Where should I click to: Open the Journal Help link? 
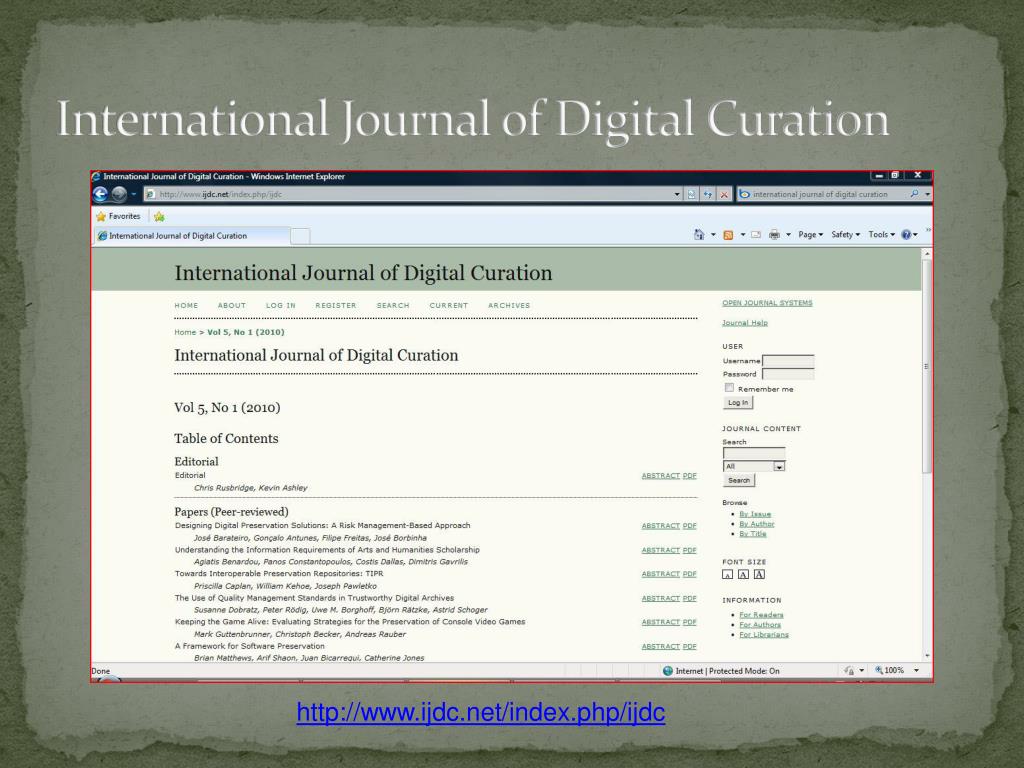[x=745, y=323]
